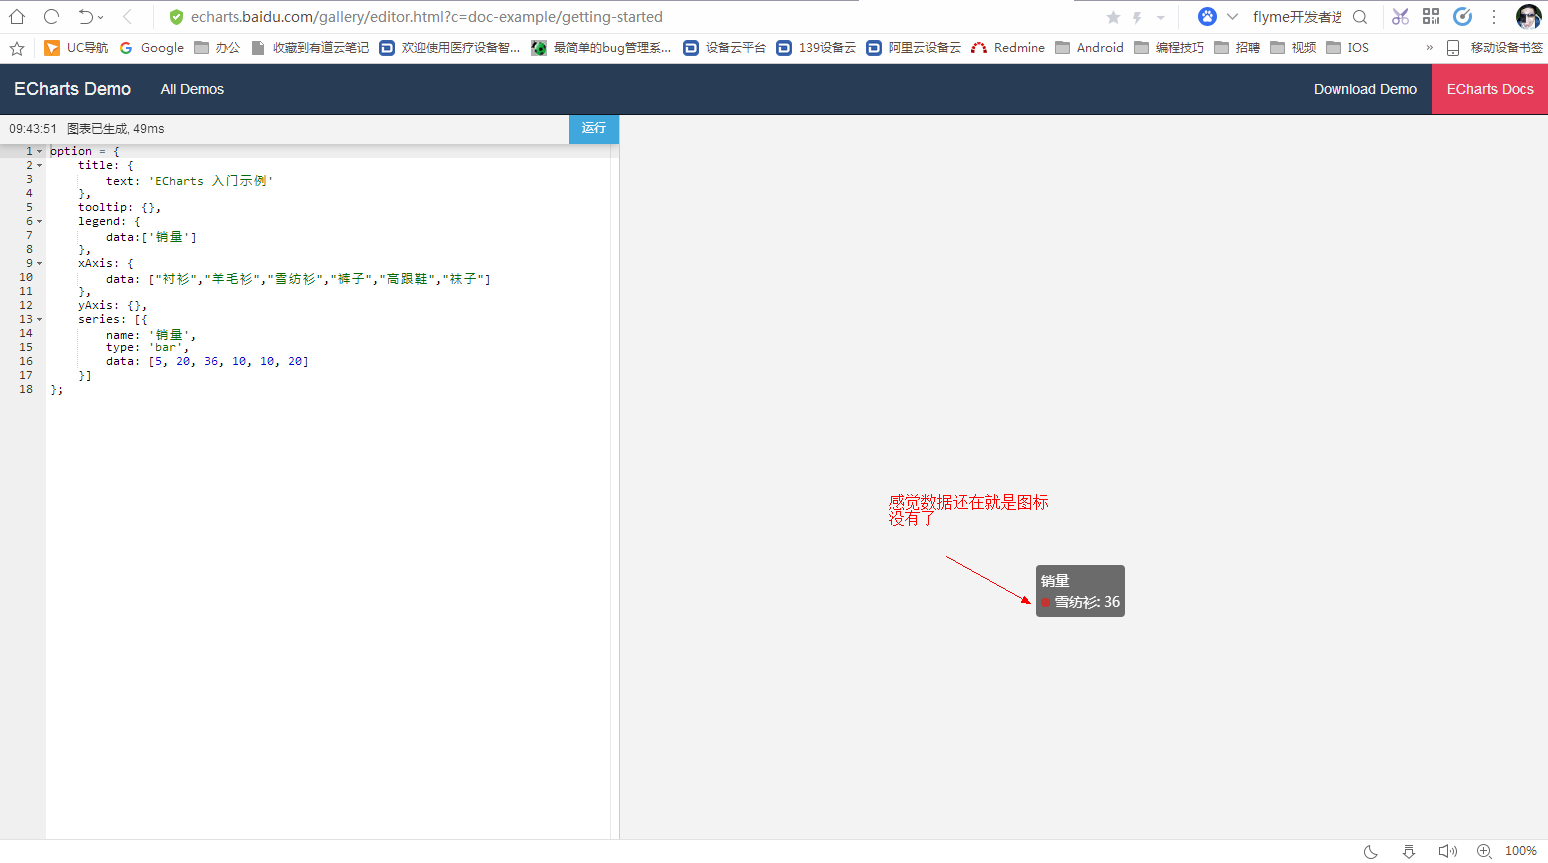Open the download manager icon at the bottom
This screenshot has width=1548, height=863.
click(x=1409, y=851)
